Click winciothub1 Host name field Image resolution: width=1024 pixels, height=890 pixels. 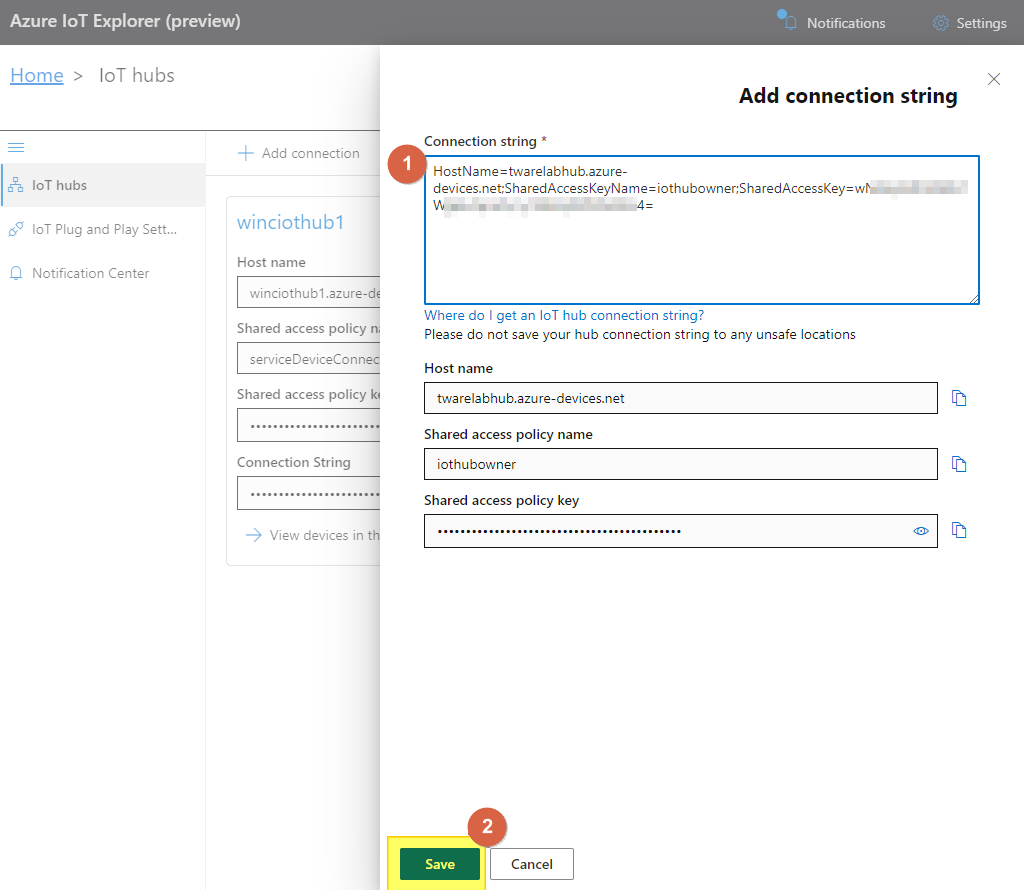coord(308,293)
